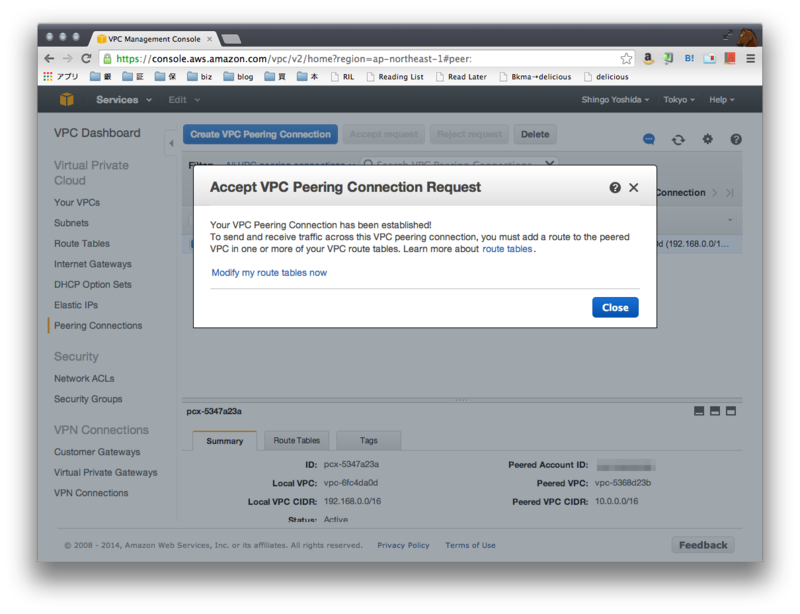Open the apps grid shortcut in bookmarks bar
Viewport: 800px width, 614px height.
point(48,77)
